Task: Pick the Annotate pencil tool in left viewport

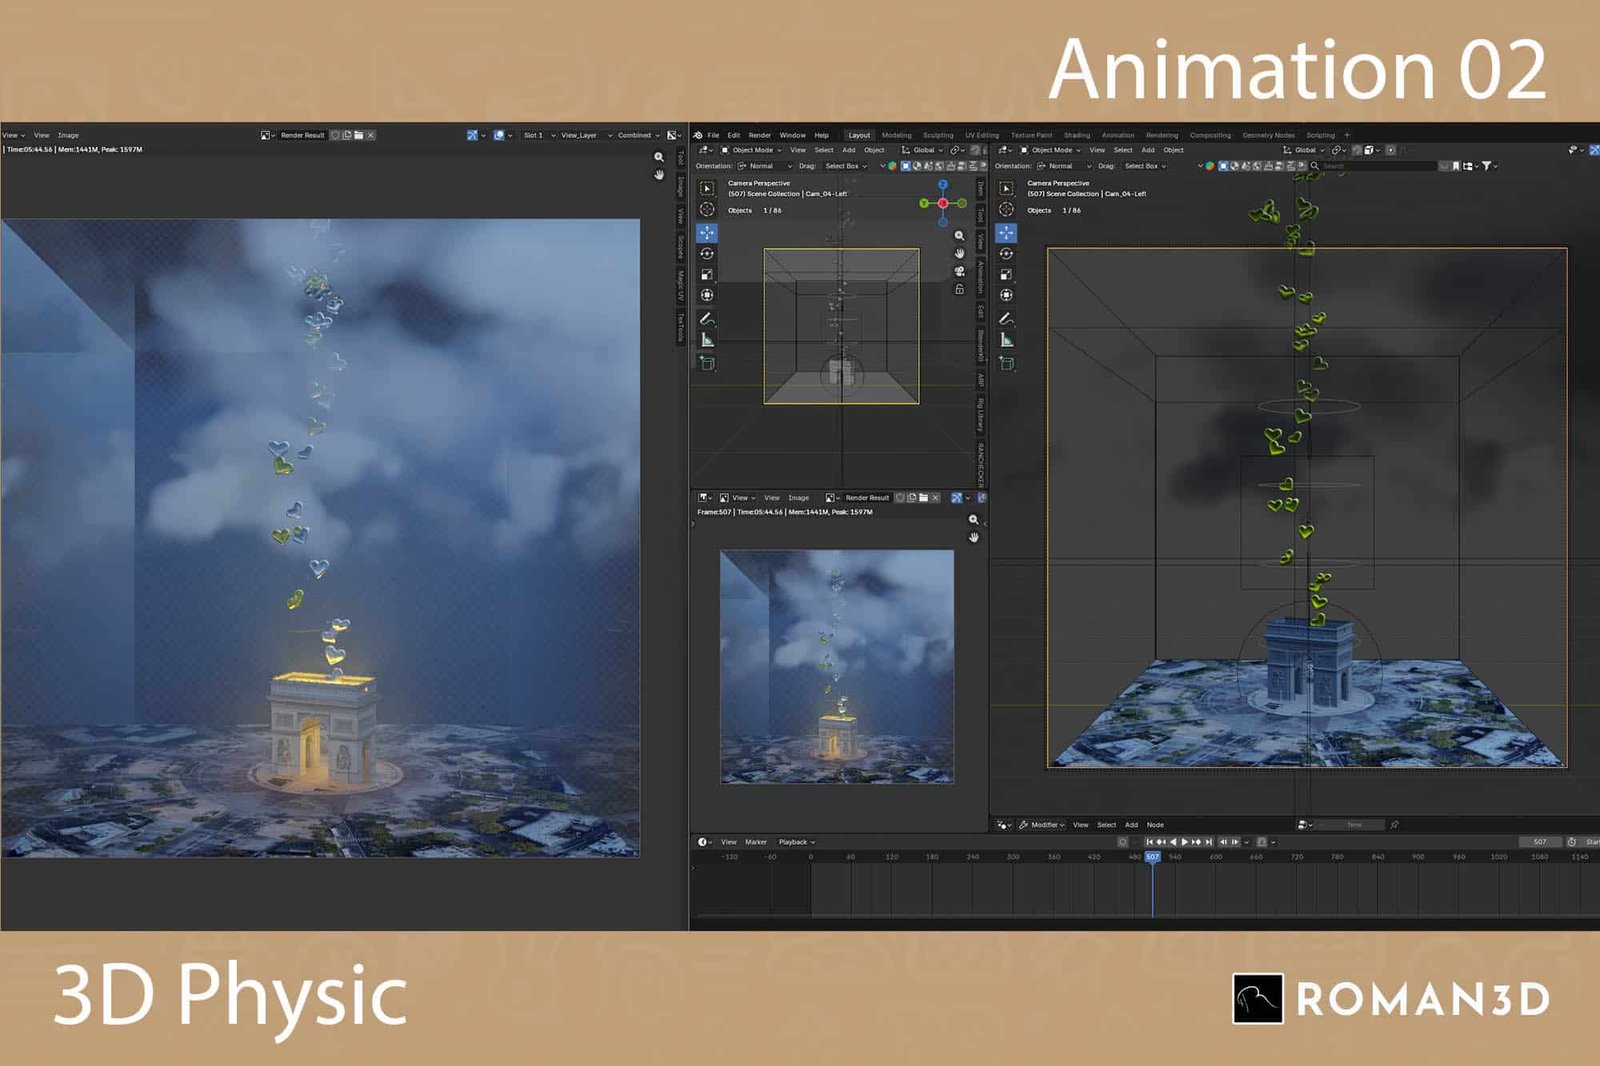Action: [x=707, y=319]
